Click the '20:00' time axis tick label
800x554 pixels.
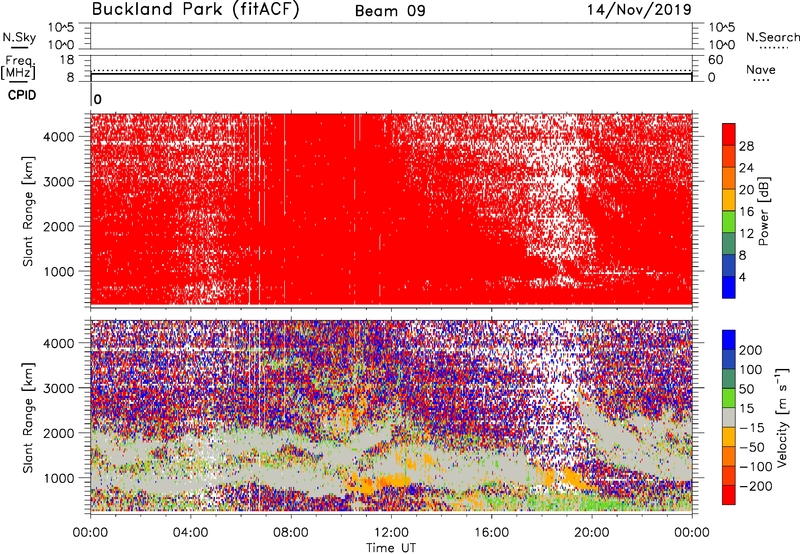coord(591,533)
